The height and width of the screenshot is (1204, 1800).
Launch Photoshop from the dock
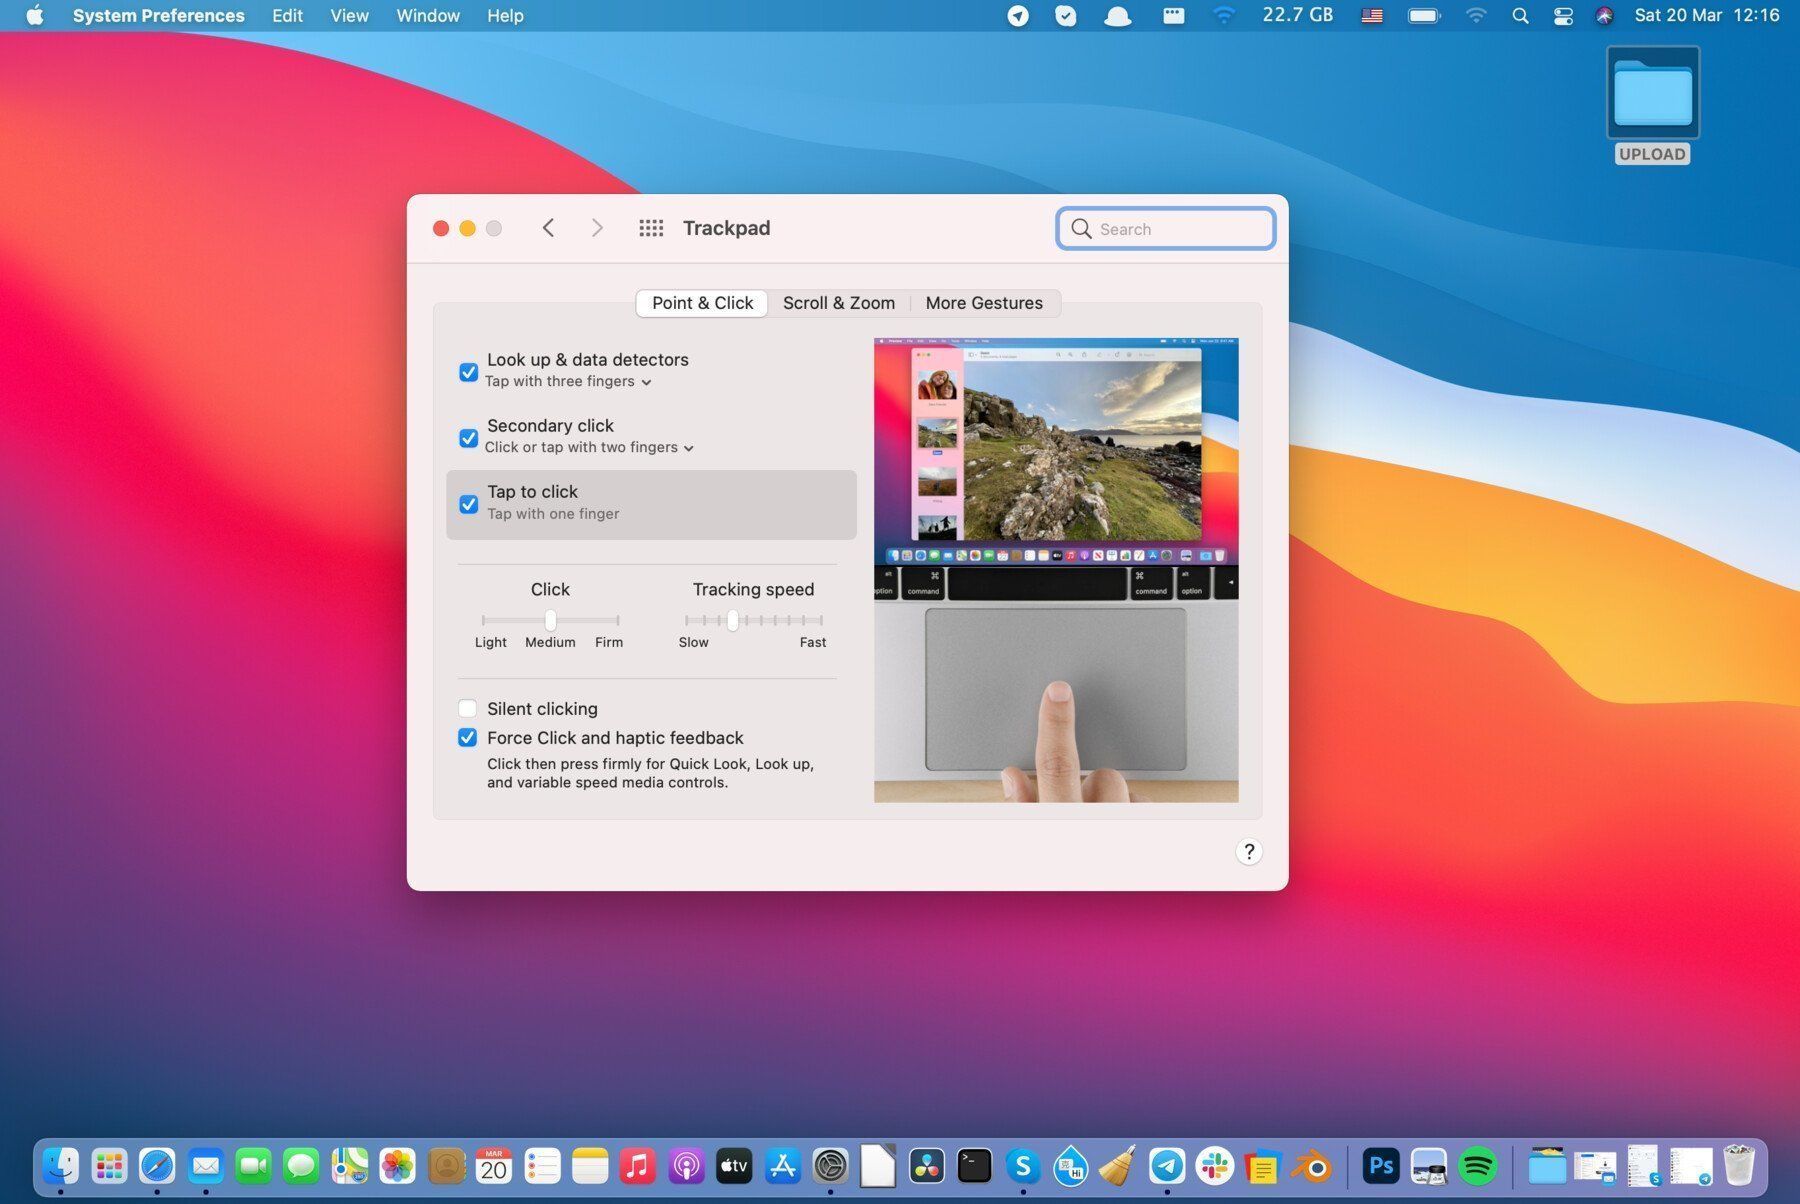[x=1380, y=1166]
